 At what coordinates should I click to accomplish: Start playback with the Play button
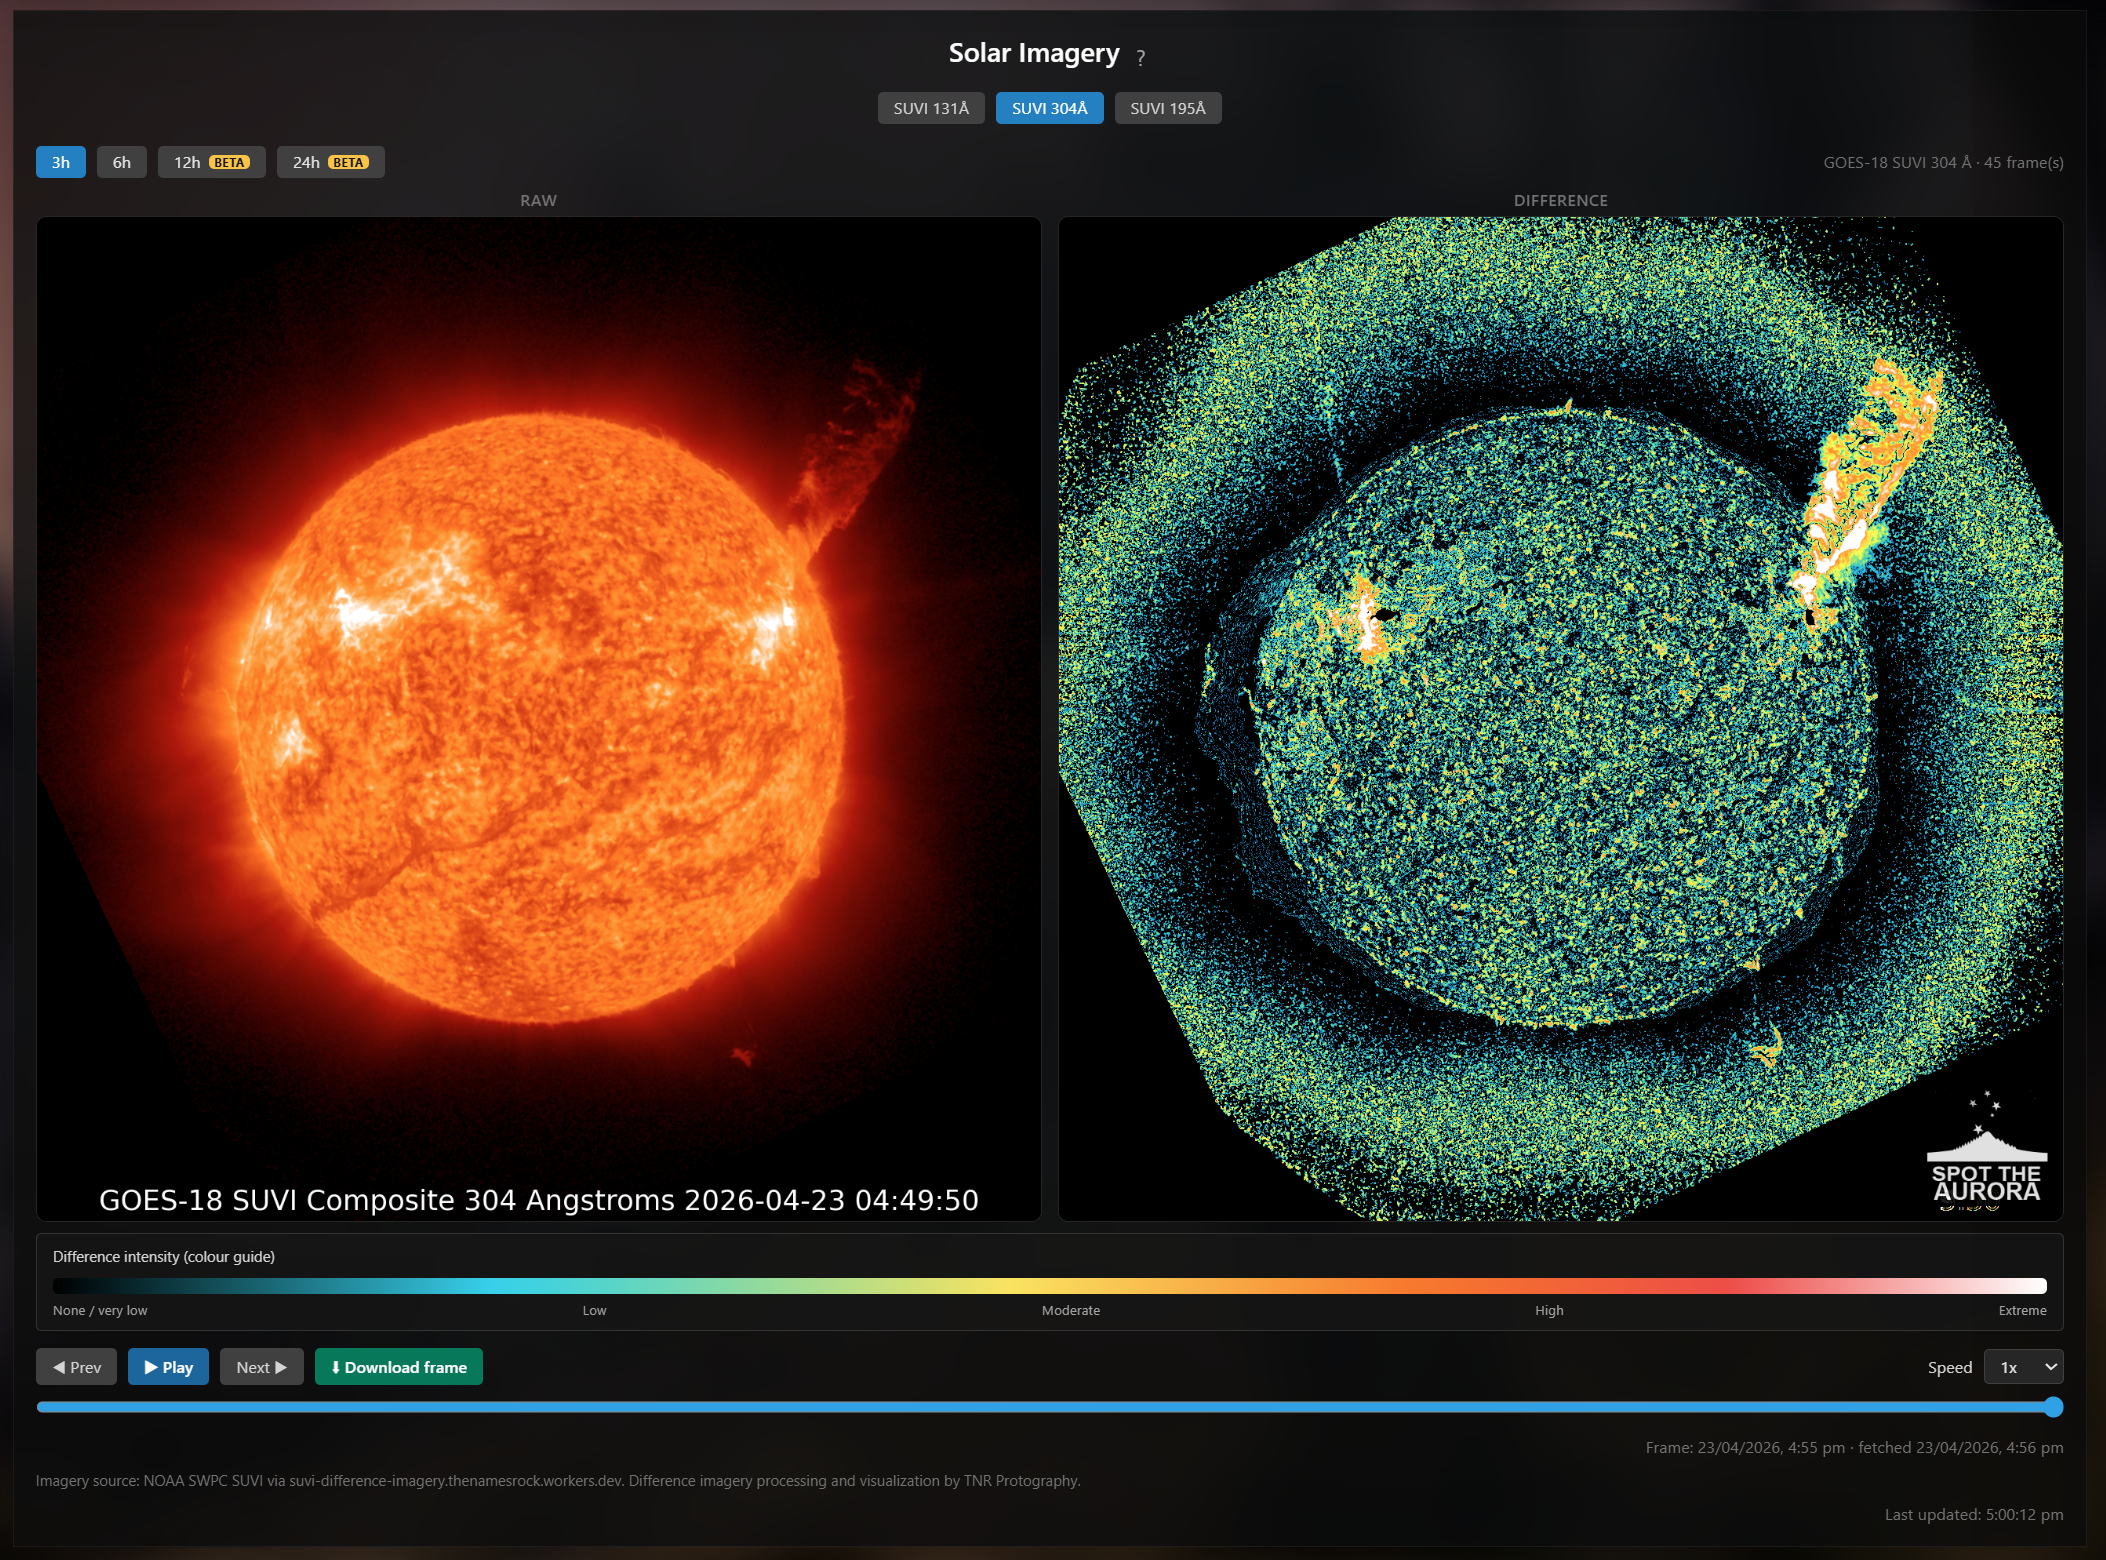coord(168,1367)
